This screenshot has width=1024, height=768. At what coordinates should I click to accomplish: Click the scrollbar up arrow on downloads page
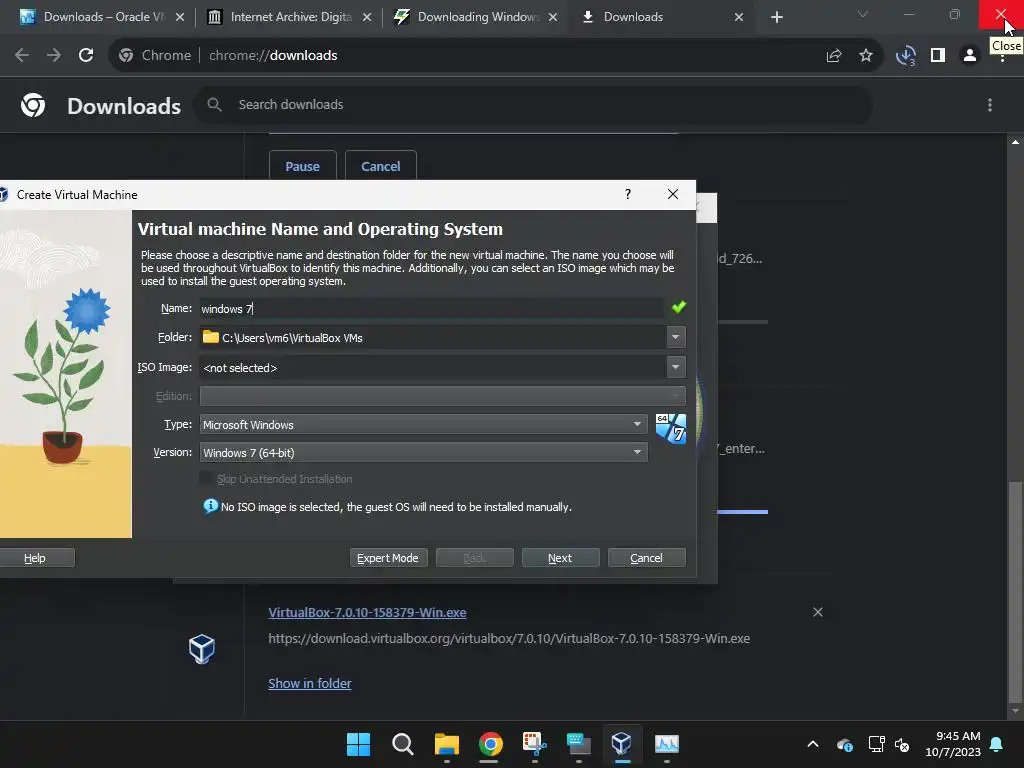(x=1015, y=142)
